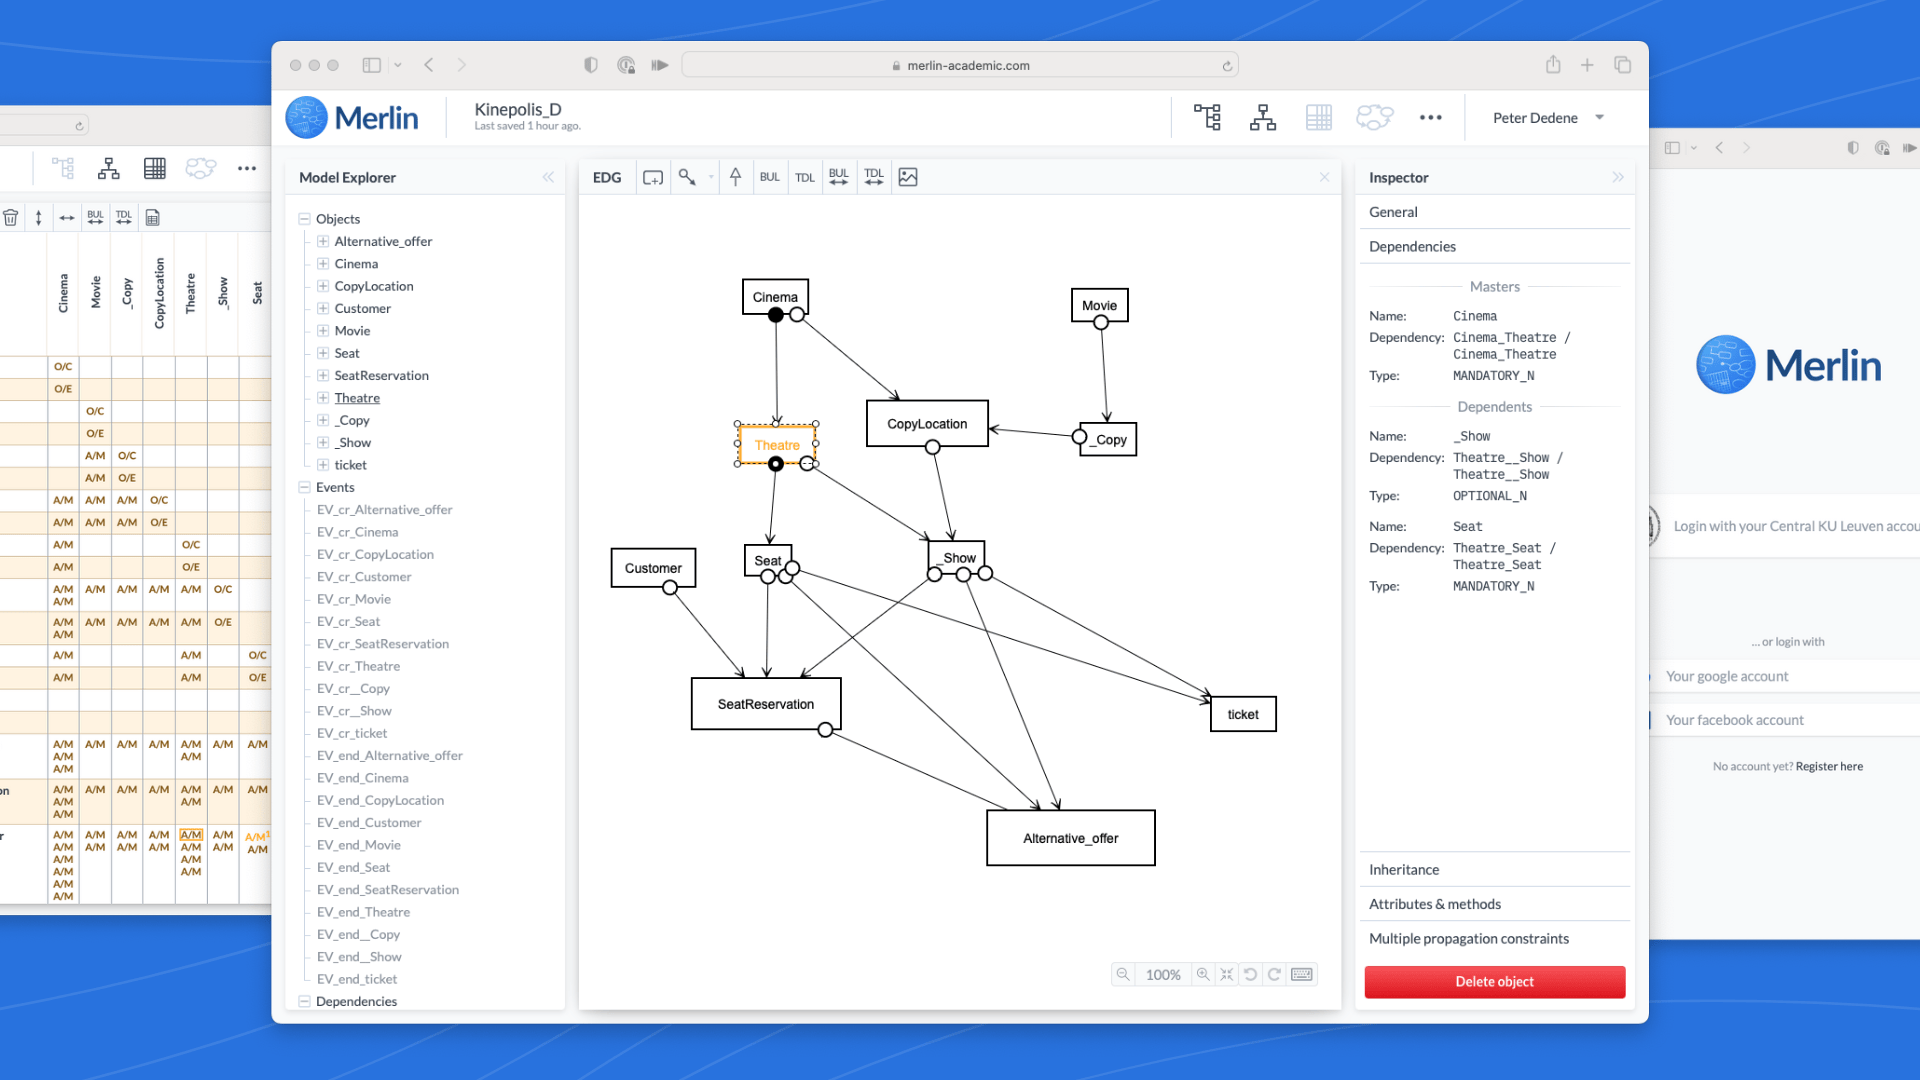Undo last diagram action

click(x=1250, y=974)
